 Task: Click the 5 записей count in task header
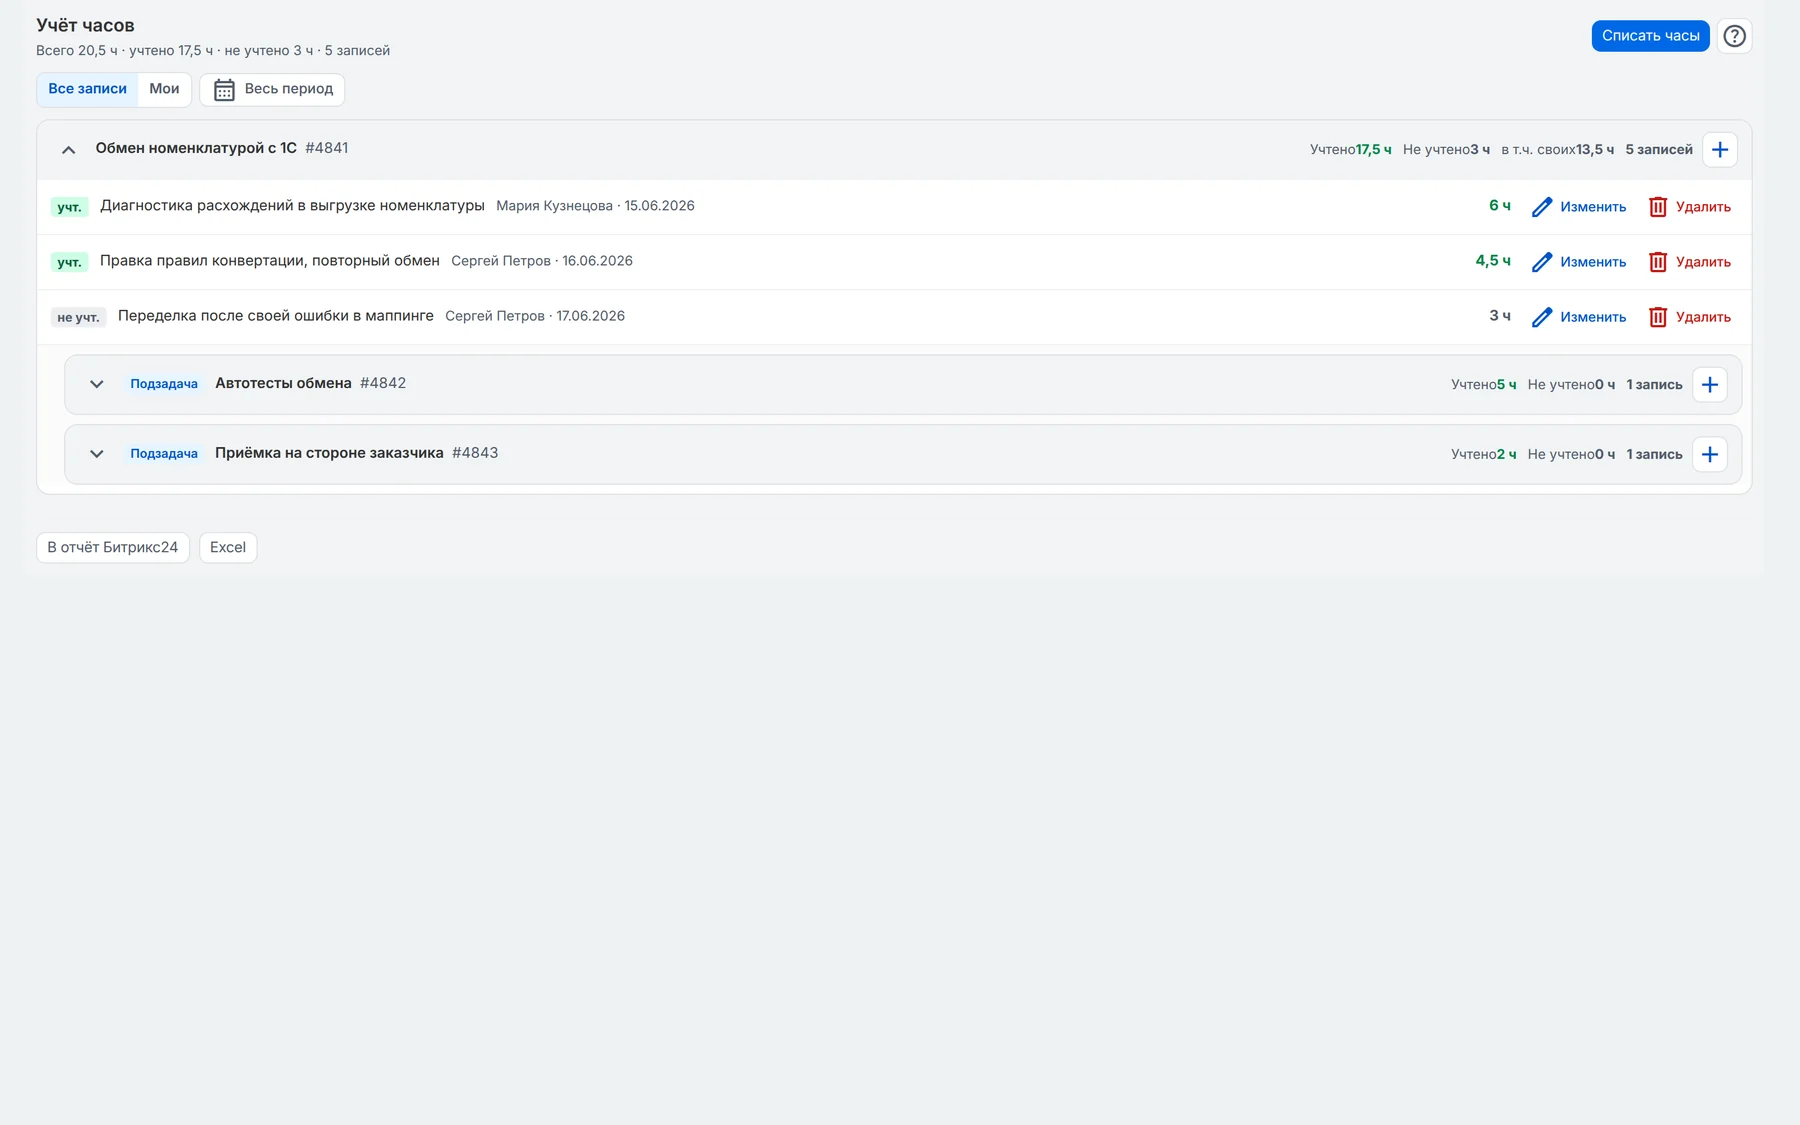pyautogui.click(x=1659, y=150)
